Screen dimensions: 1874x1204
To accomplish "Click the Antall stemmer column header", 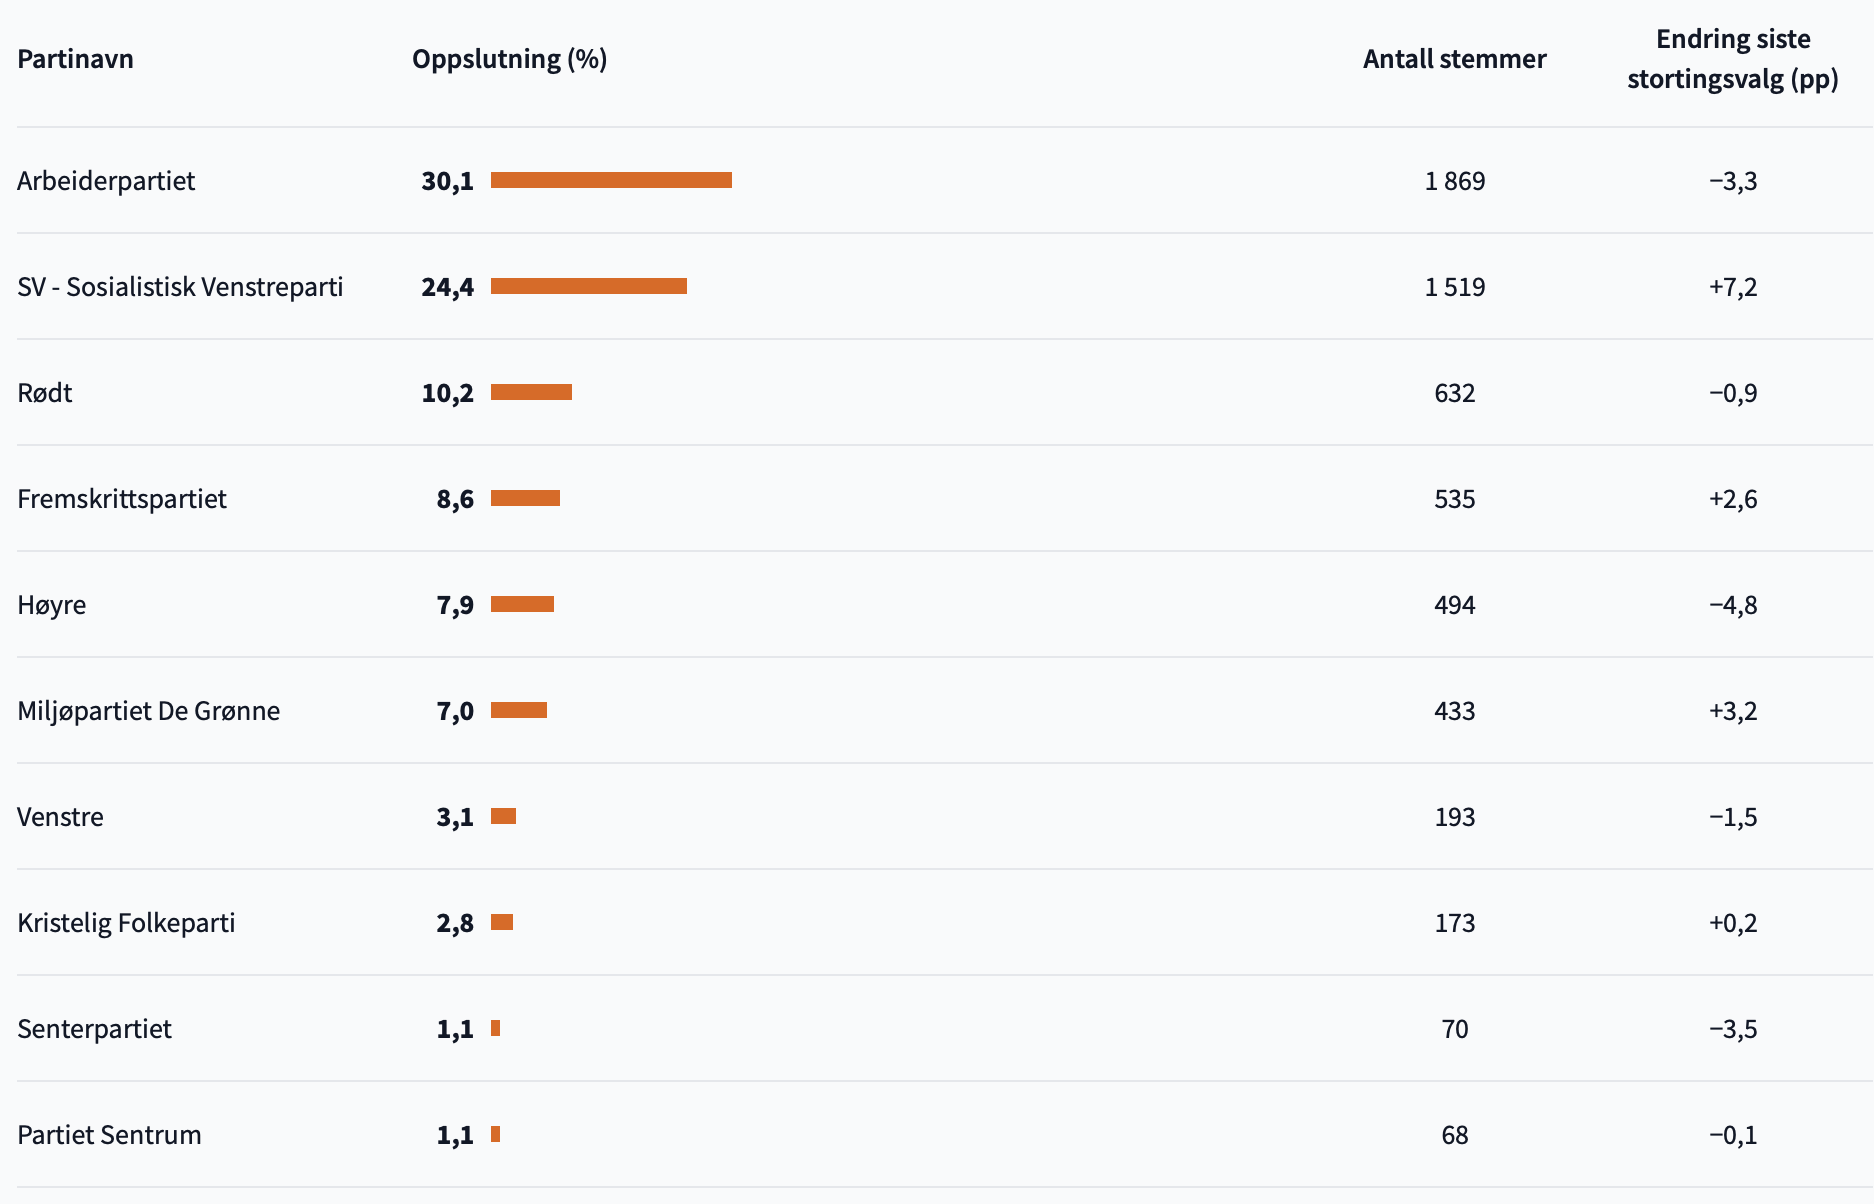I will [1455, 59].
